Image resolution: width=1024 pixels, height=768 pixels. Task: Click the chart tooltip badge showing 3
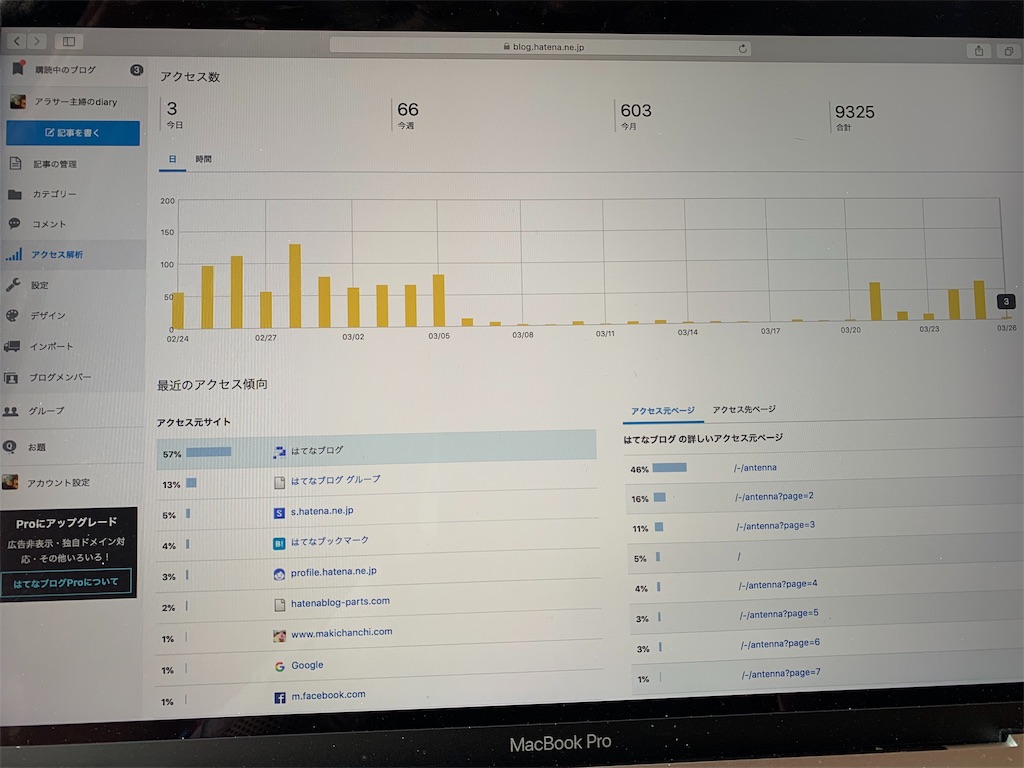[1006, 301]
